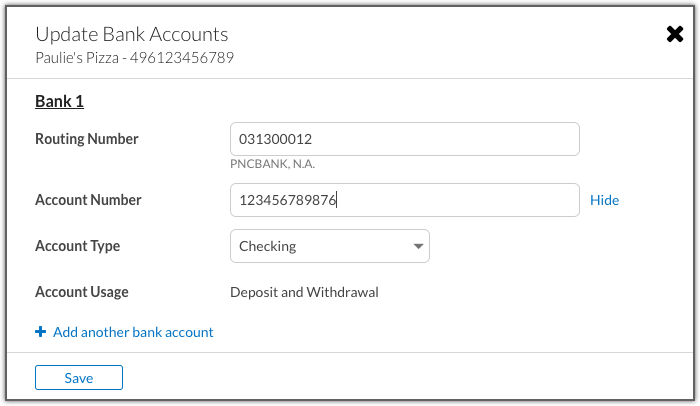The height and width of the screenshot is (406, 700).
Task: Focus the Account Number input field
Action: pyautogui.click(x=404, y=200)
